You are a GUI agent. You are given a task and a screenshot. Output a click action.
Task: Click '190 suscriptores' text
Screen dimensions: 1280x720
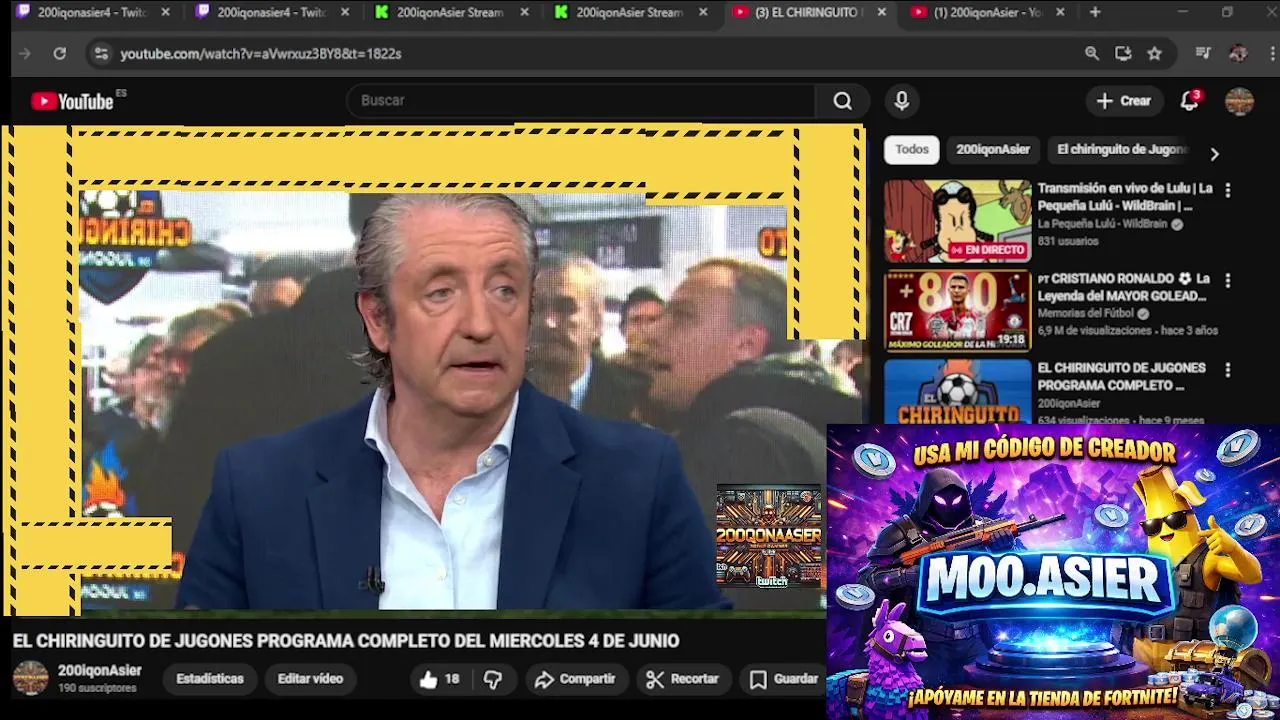tap(97, 688)
